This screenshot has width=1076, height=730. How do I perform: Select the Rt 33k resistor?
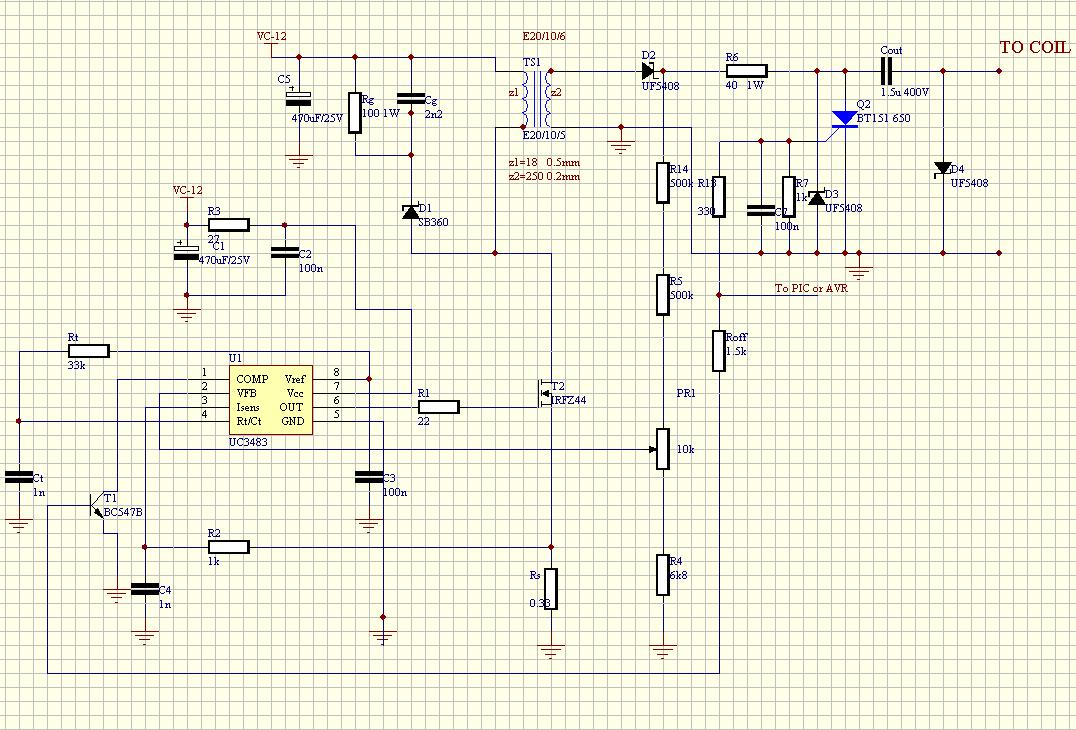coord(89,351)
